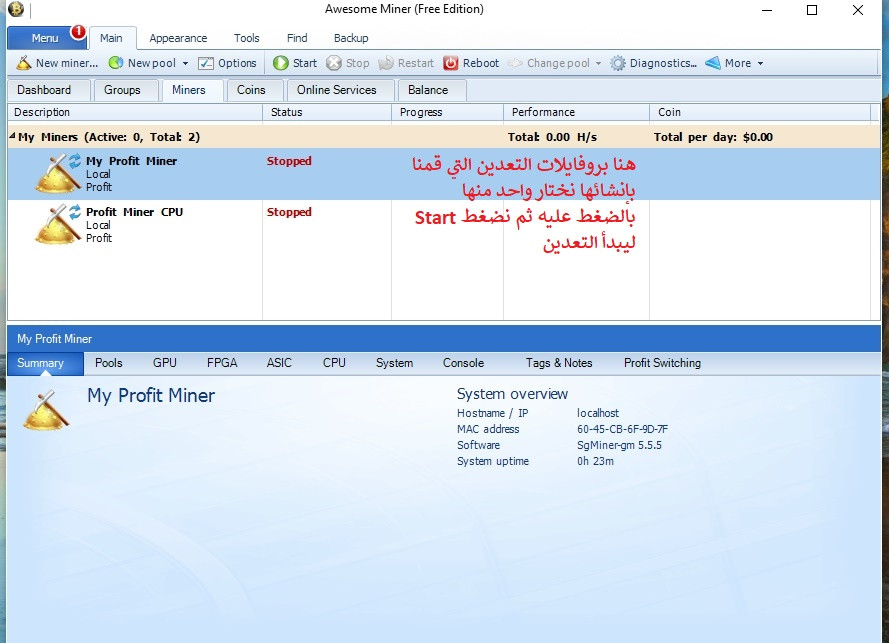Click the New miner... button label

tap(67, 63)
